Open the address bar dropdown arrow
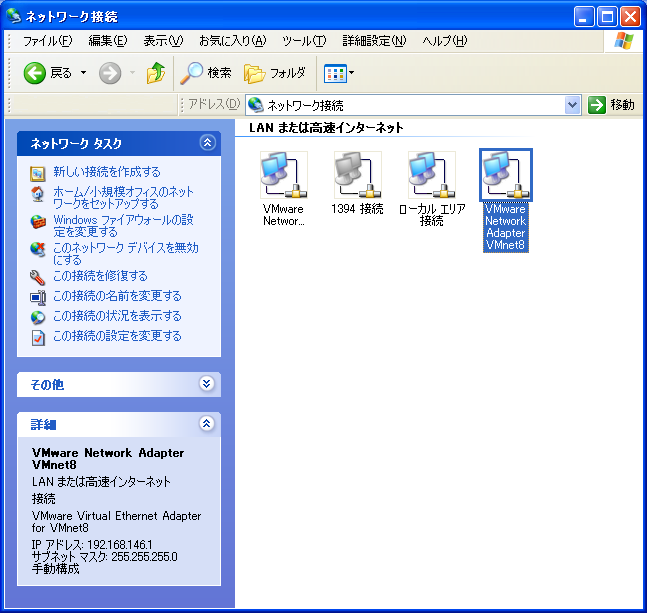647x613 pixels. 572,105
